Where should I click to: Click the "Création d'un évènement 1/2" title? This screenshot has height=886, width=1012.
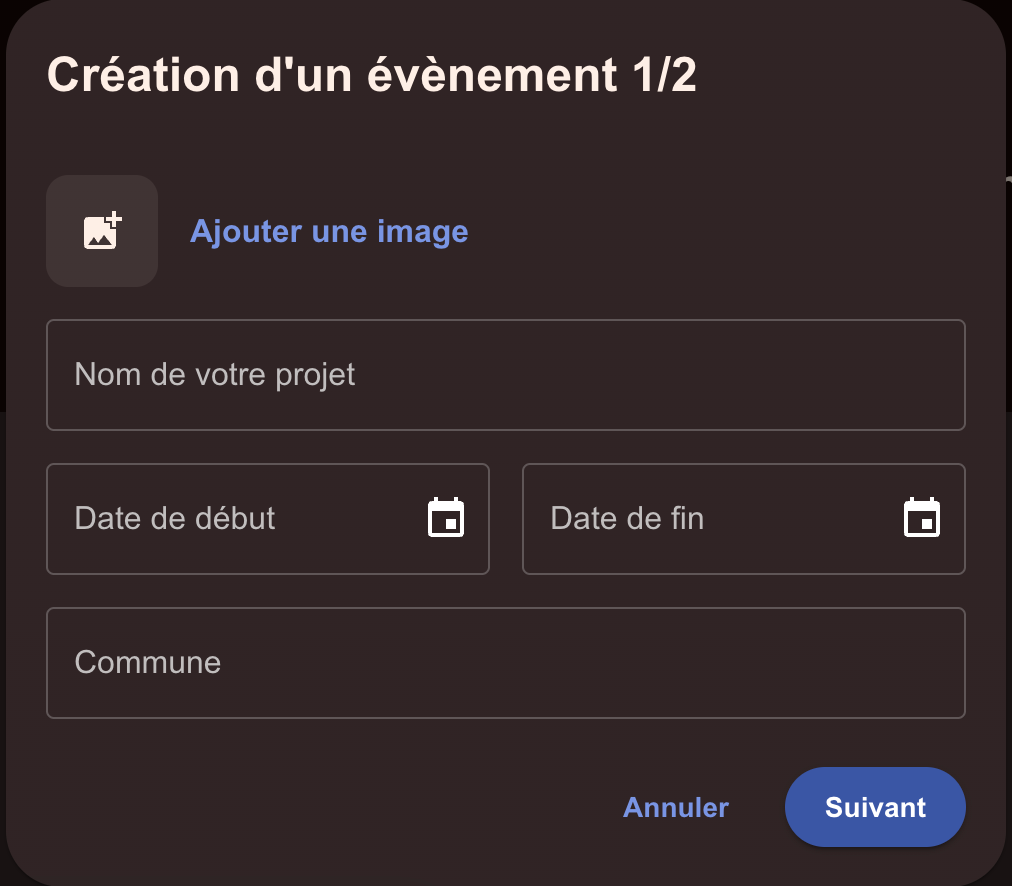[x=372, y=76]
